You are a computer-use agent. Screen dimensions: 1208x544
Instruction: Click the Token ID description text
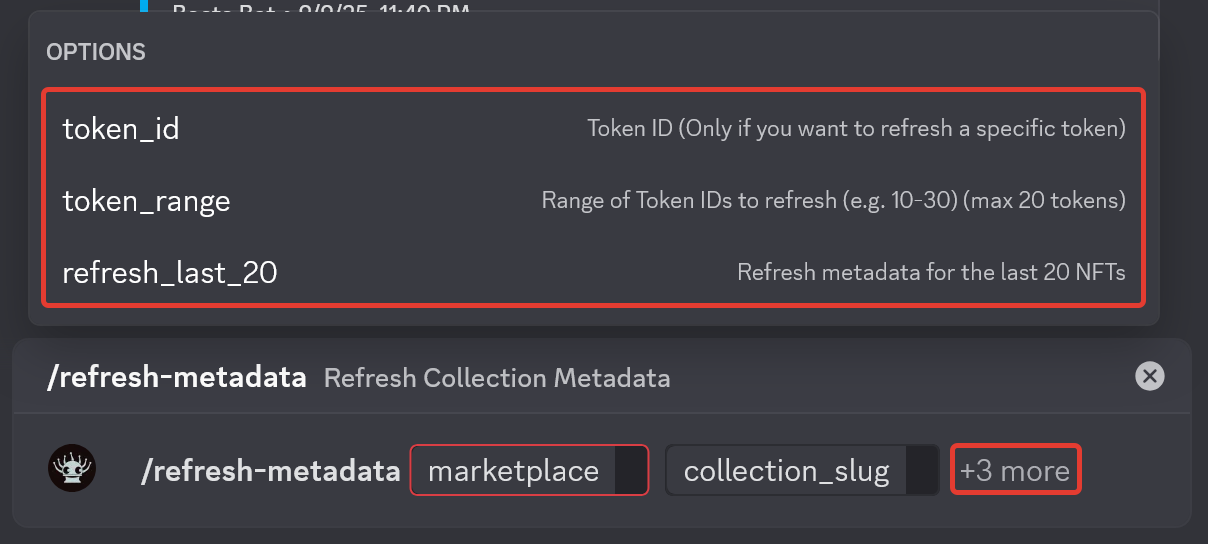[856, 129]
